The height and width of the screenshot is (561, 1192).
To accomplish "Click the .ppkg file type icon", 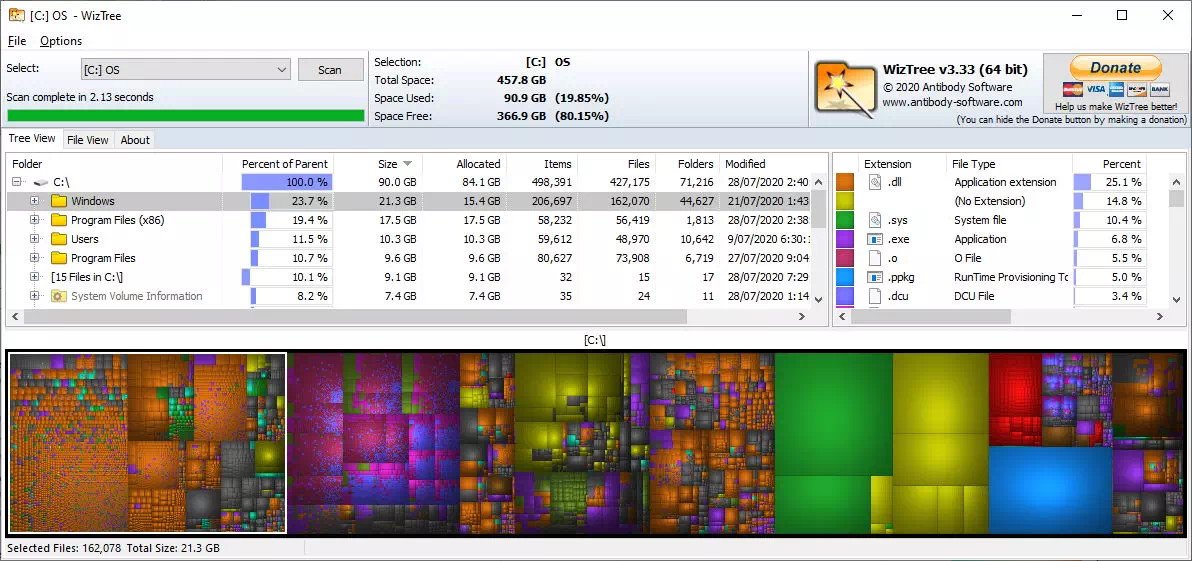I will coord(874,277).
